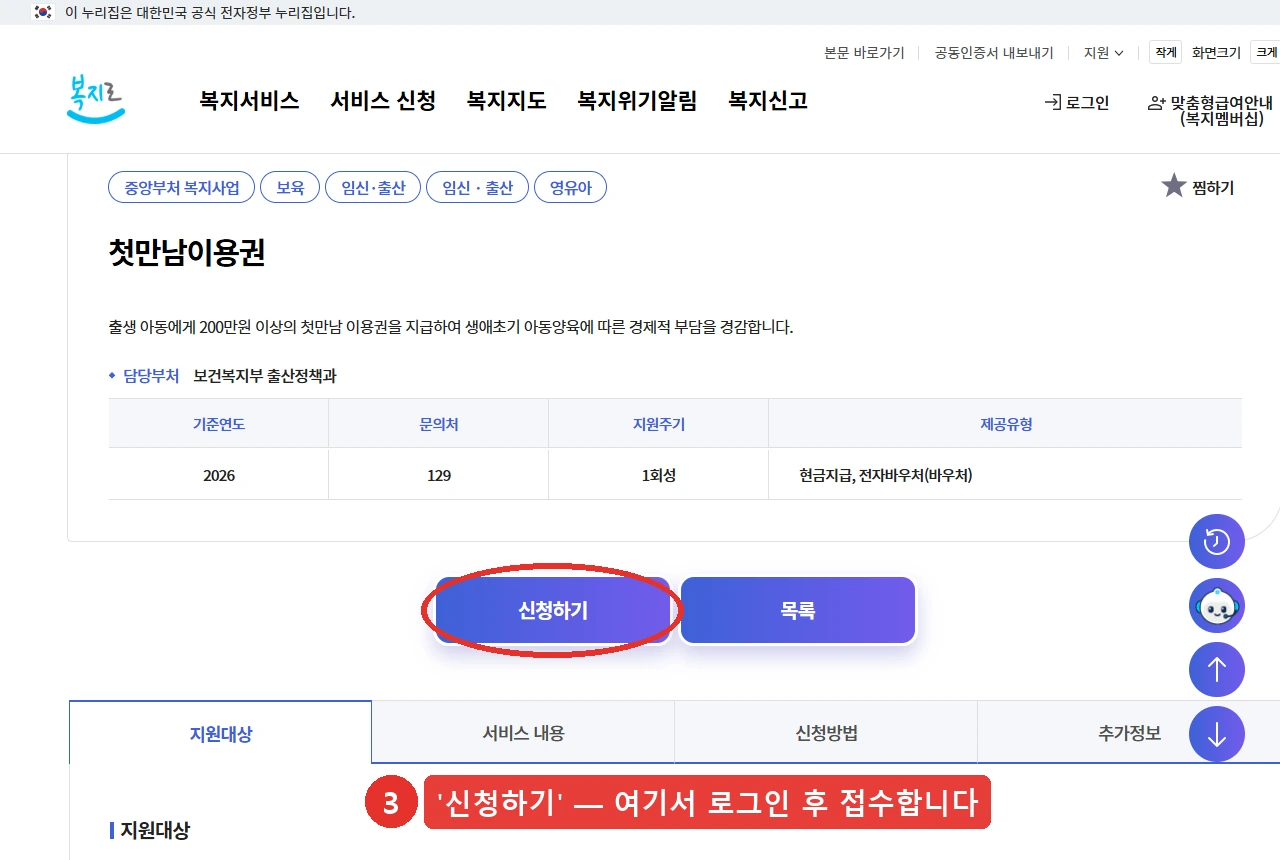Switch to the 추가정보 tab
The height and width of the screenshot is (860, 1280).
[1129, 733]
